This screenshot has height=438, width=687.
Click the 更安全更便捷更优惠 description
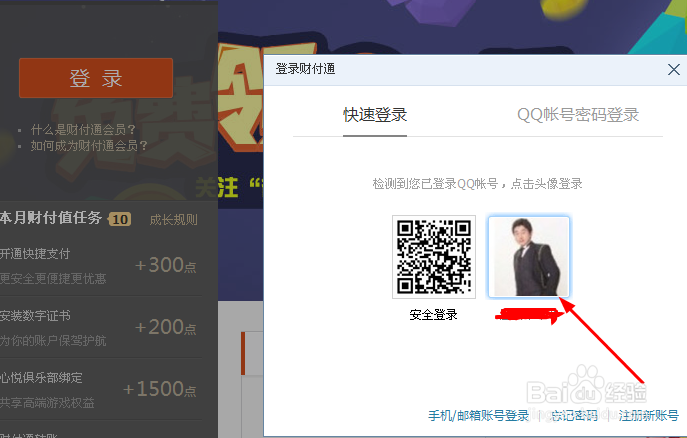(53, 279)
